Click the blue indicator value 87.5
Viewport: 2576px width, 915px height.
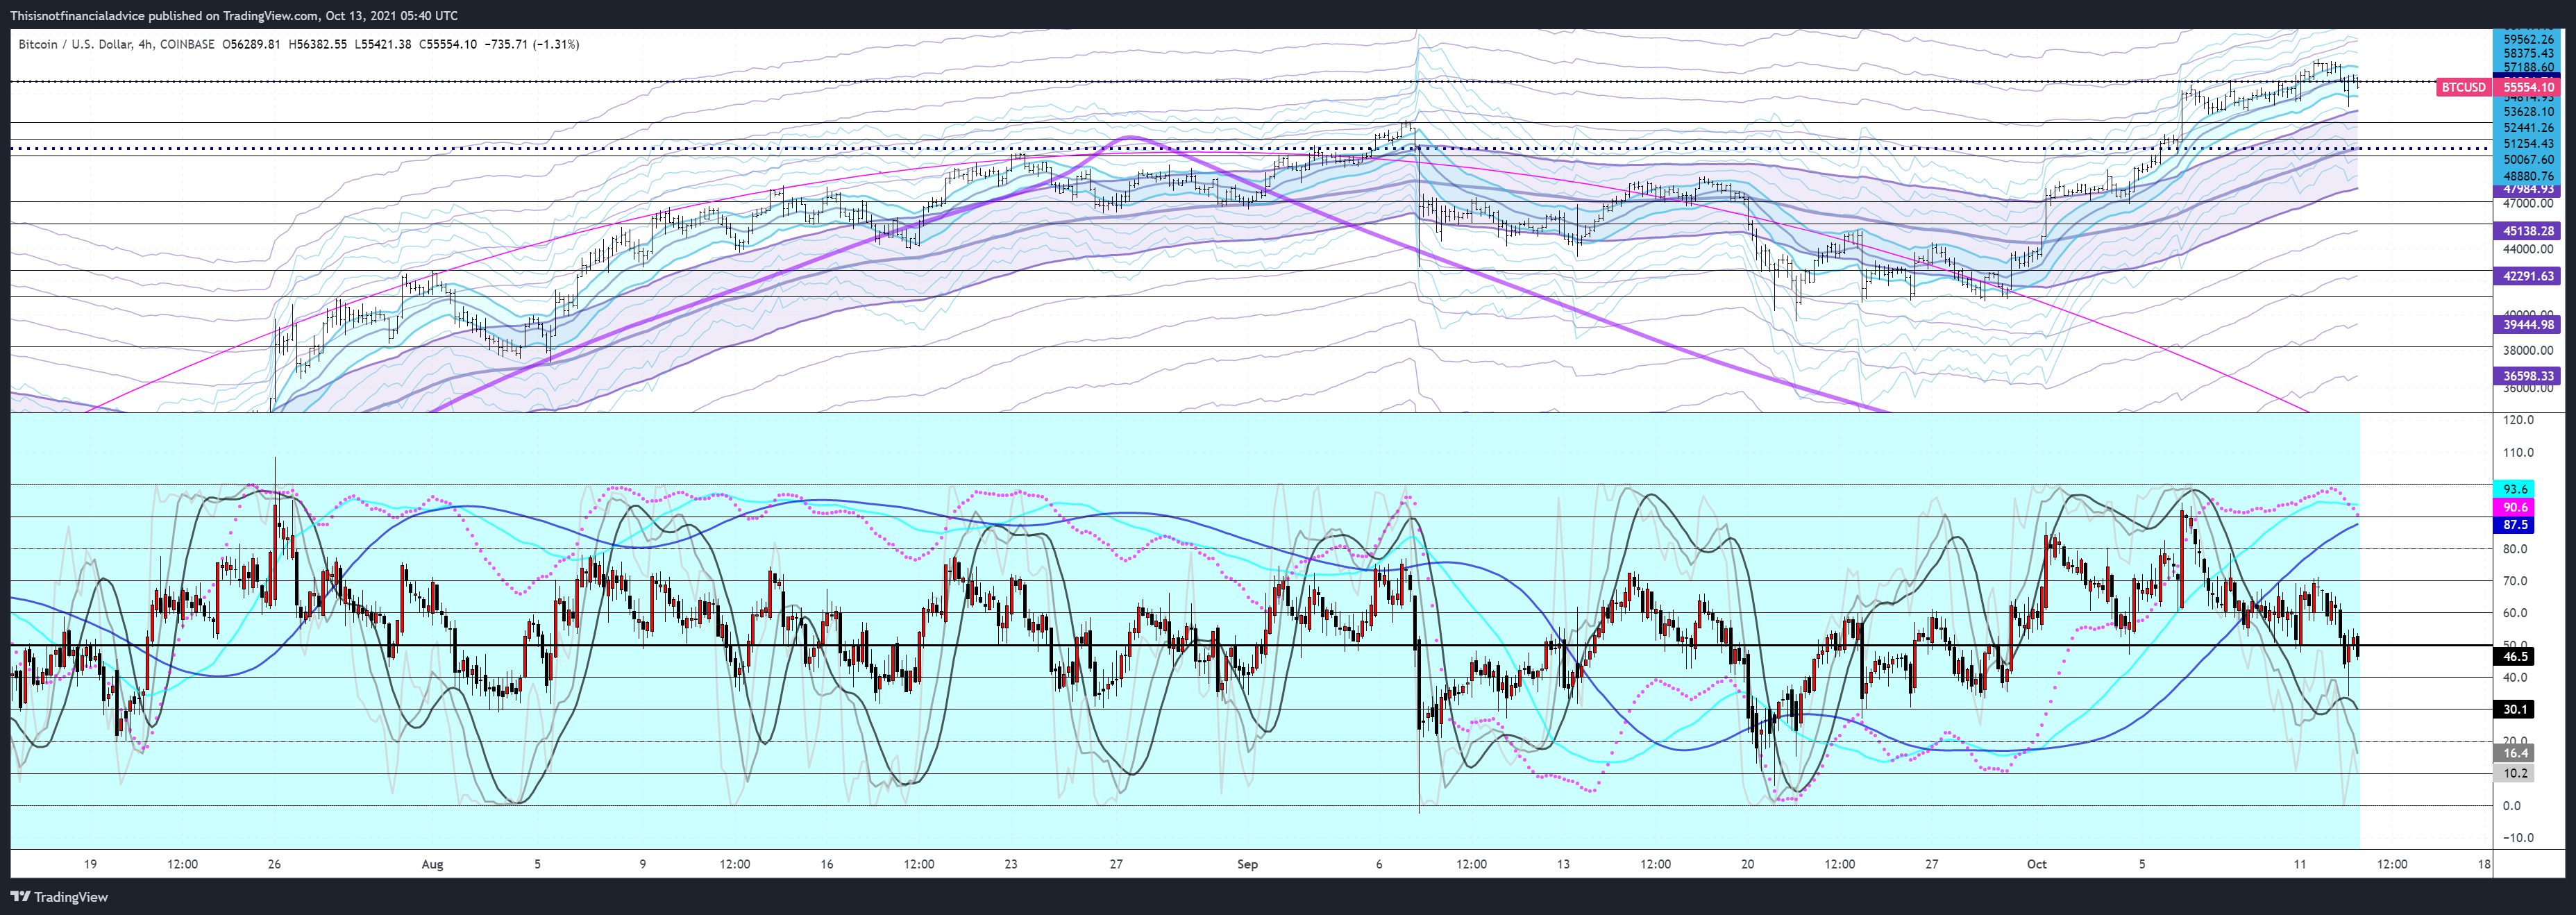click(x=2515, y=524)
